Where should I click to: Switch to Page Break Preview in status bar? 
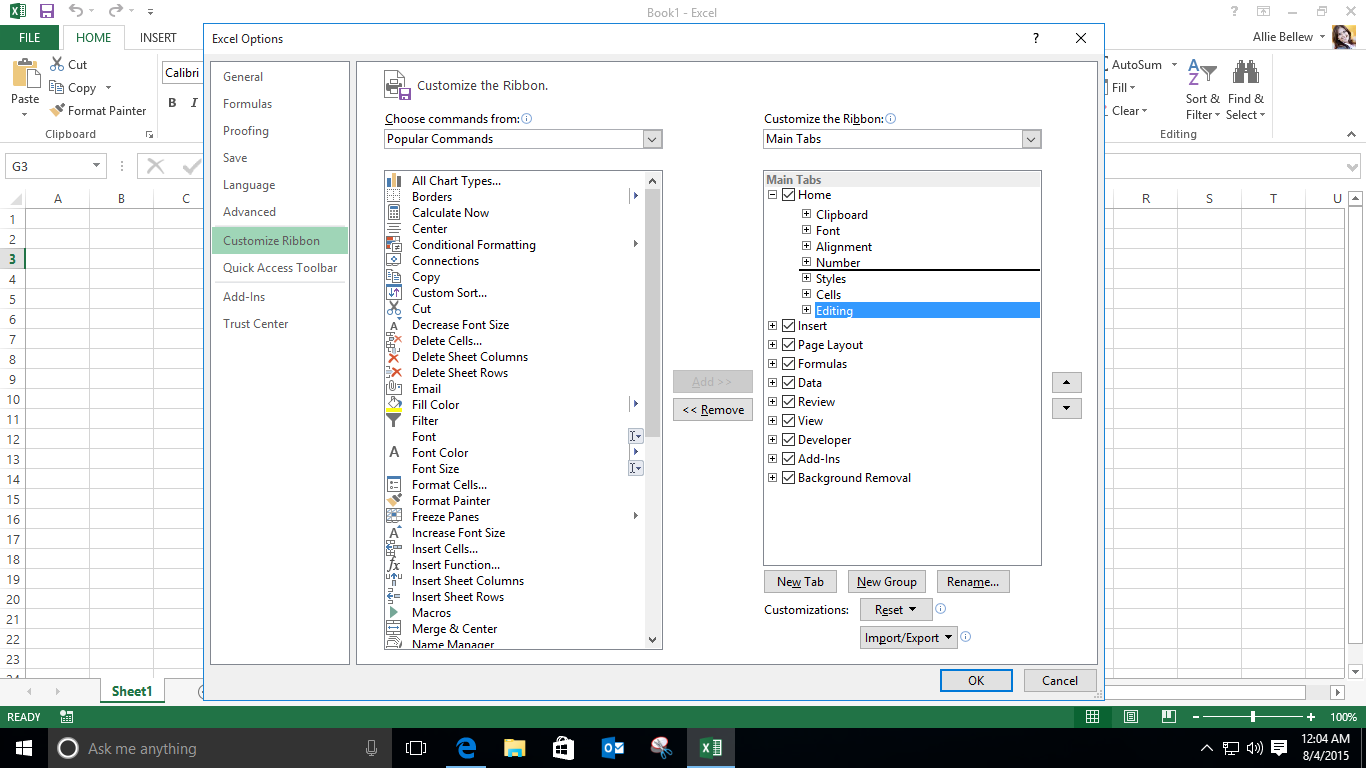tap(1169, 717)
